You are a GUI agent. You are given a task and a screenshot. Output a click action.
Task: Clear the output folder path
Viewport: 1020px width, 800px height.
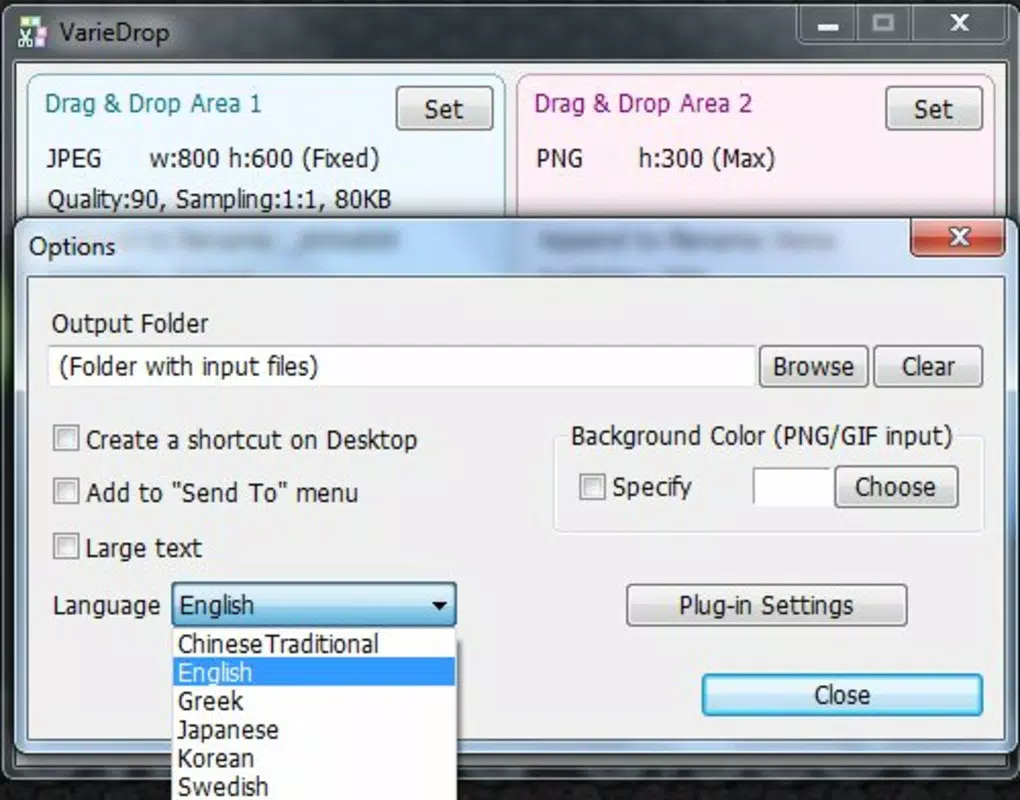pos(928,367)
